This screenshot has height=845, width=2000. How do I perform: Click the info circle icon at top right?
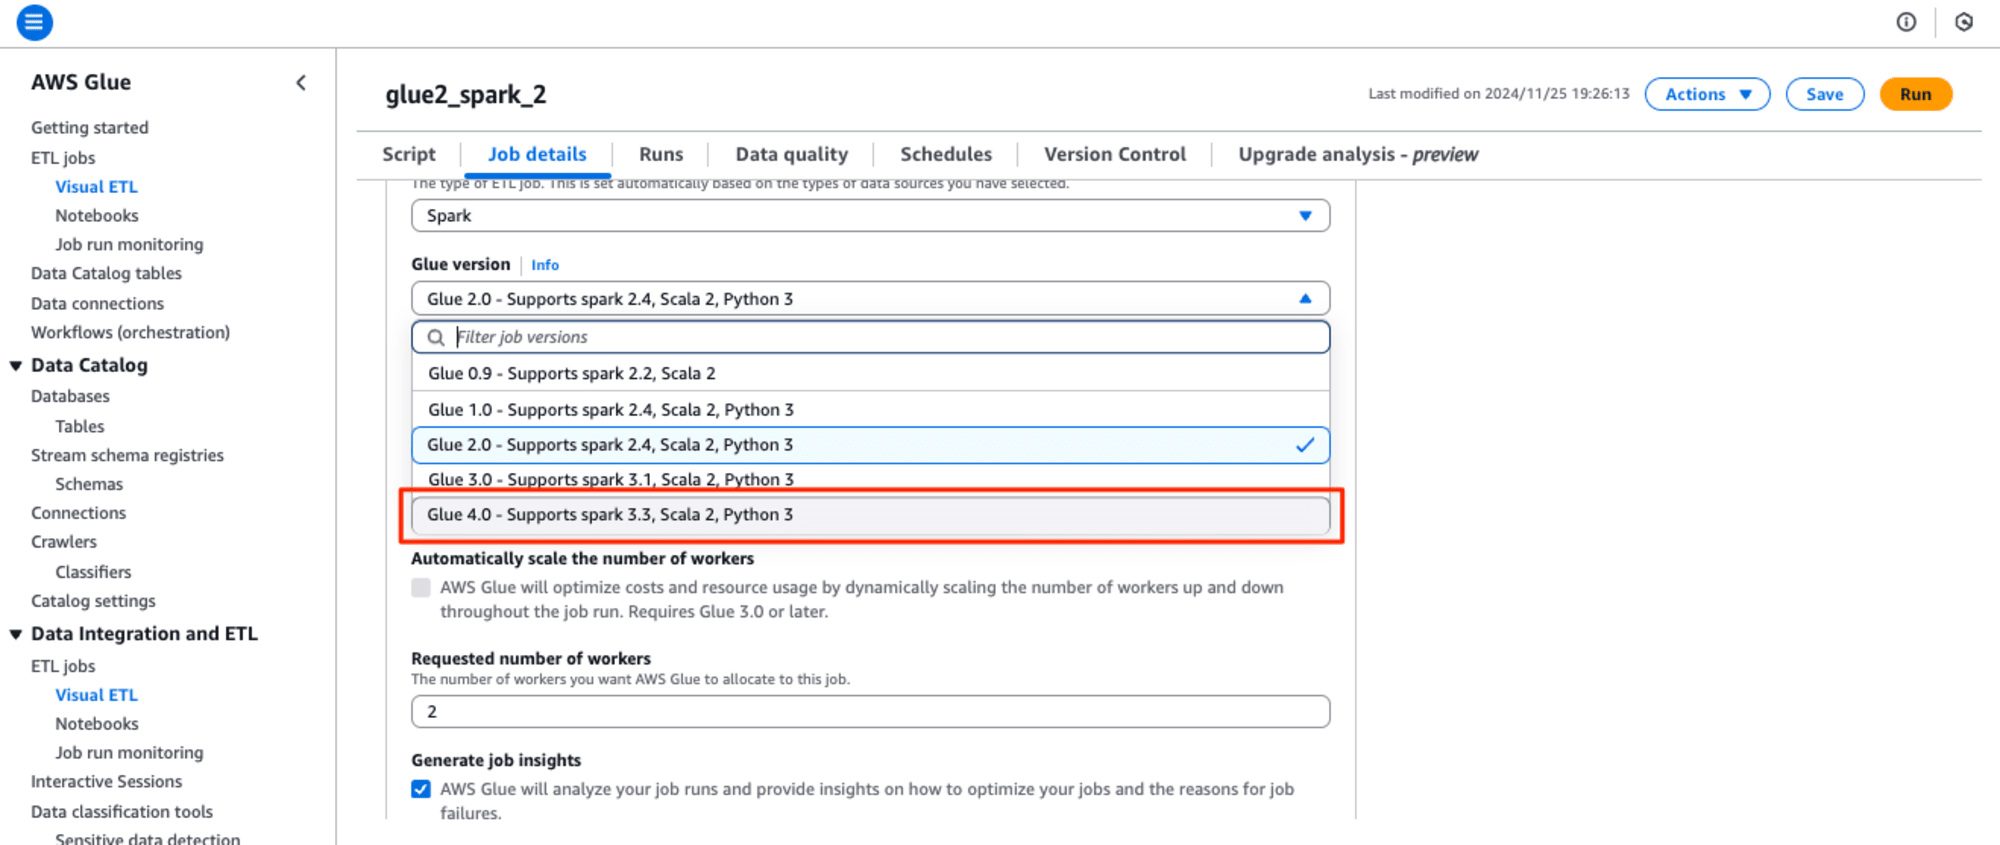pyautogui.click(x=1906, y=22)
